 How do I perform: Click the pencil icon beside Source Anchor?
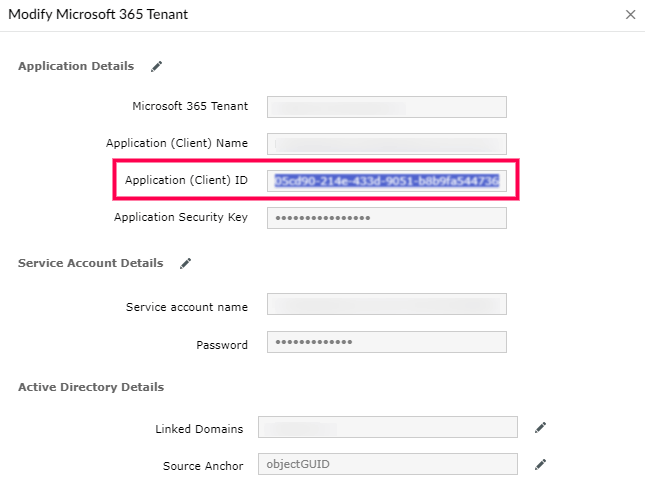pos(540,464)
